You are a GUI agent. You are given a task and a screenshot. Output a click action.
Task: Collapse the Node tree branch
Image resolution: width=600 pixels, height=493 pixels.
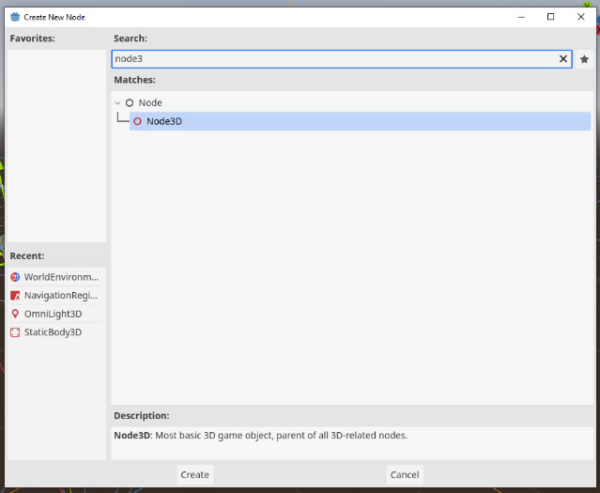pos(117,103)
